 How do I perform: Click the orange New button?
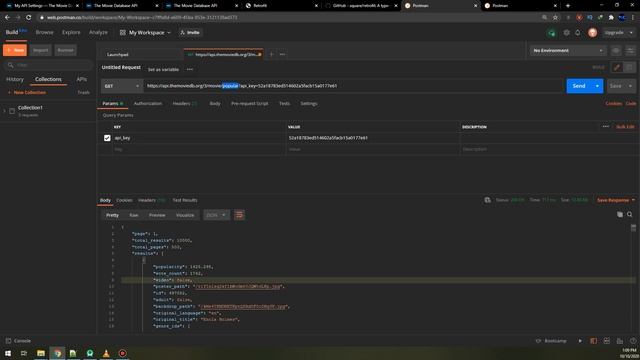(x=15, y=50)
